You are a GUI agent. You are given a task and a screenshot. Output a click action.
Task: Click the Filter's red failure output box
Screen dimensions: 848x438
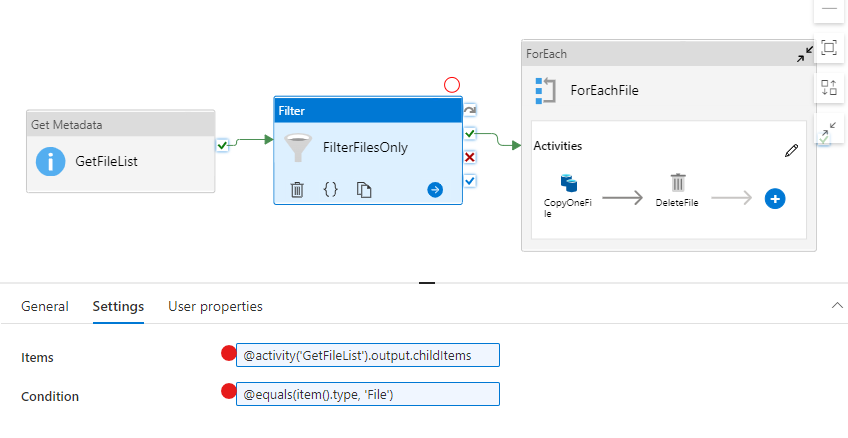point(469,157)
